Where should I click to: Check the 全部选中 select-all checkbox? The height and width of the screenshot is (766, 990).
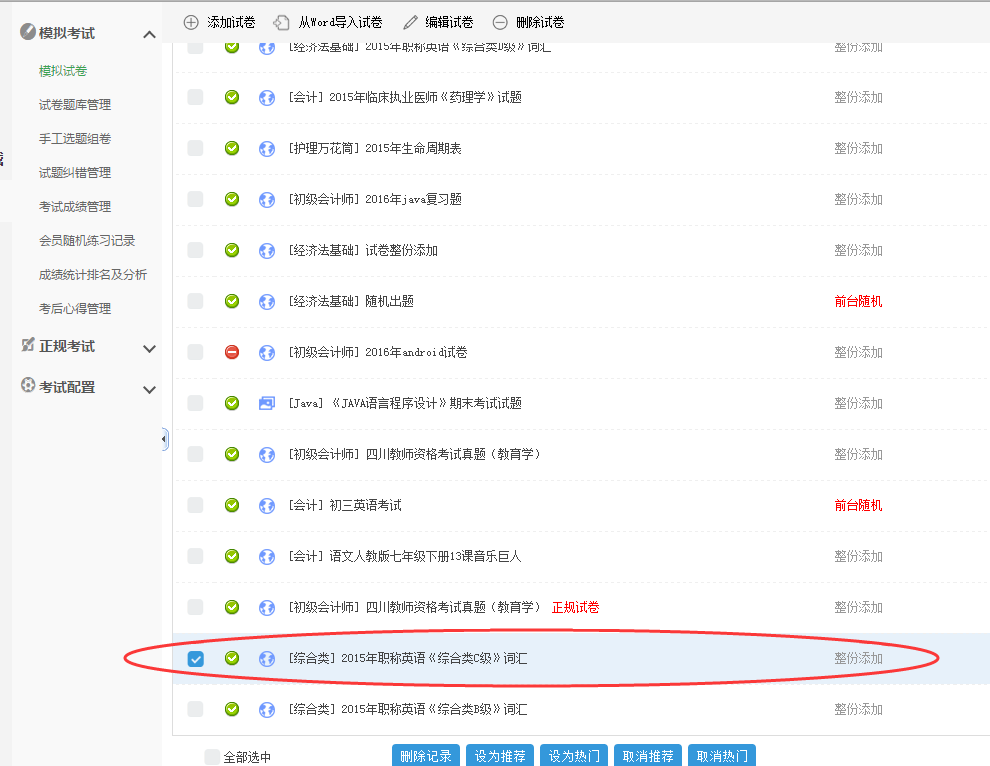click(x=212, y=757)
